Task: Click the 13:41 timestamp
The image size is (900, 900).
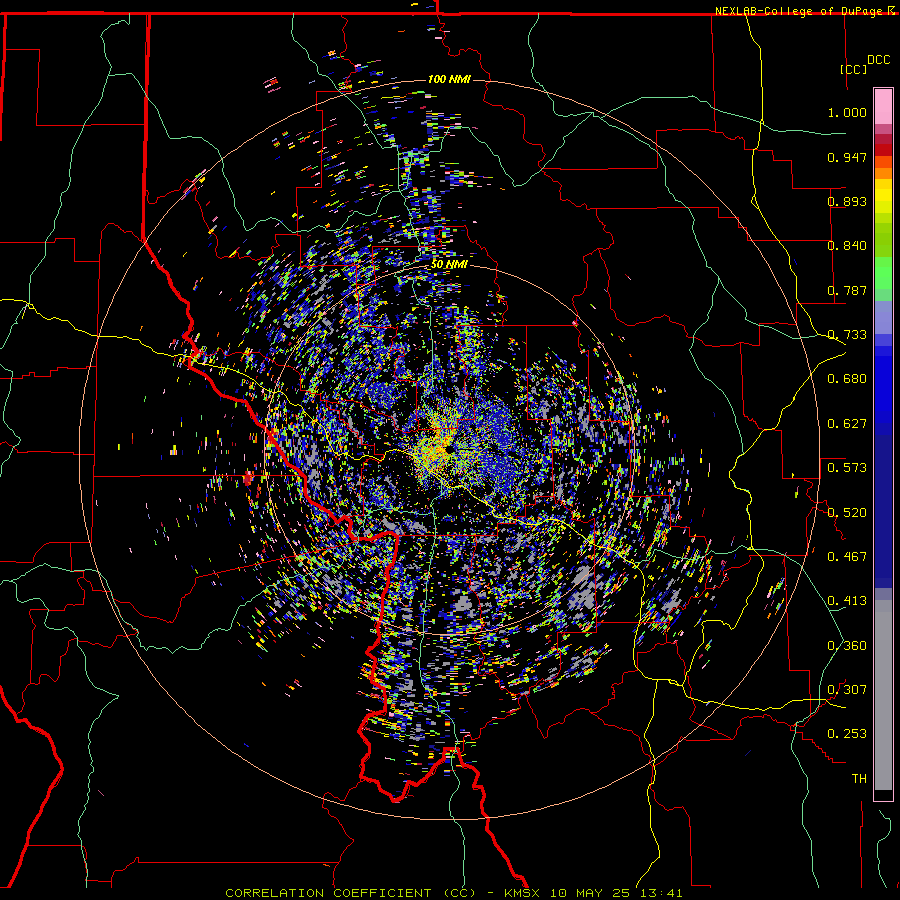Action: coord(661,893)
